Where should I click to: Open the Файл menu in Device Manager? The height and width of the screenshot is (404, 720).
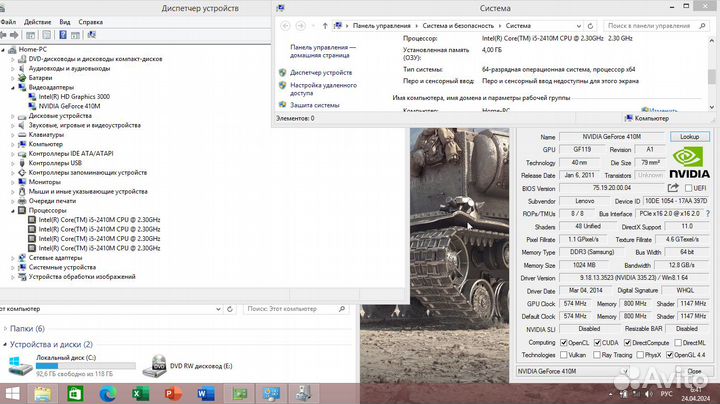(x=8, y=22)
